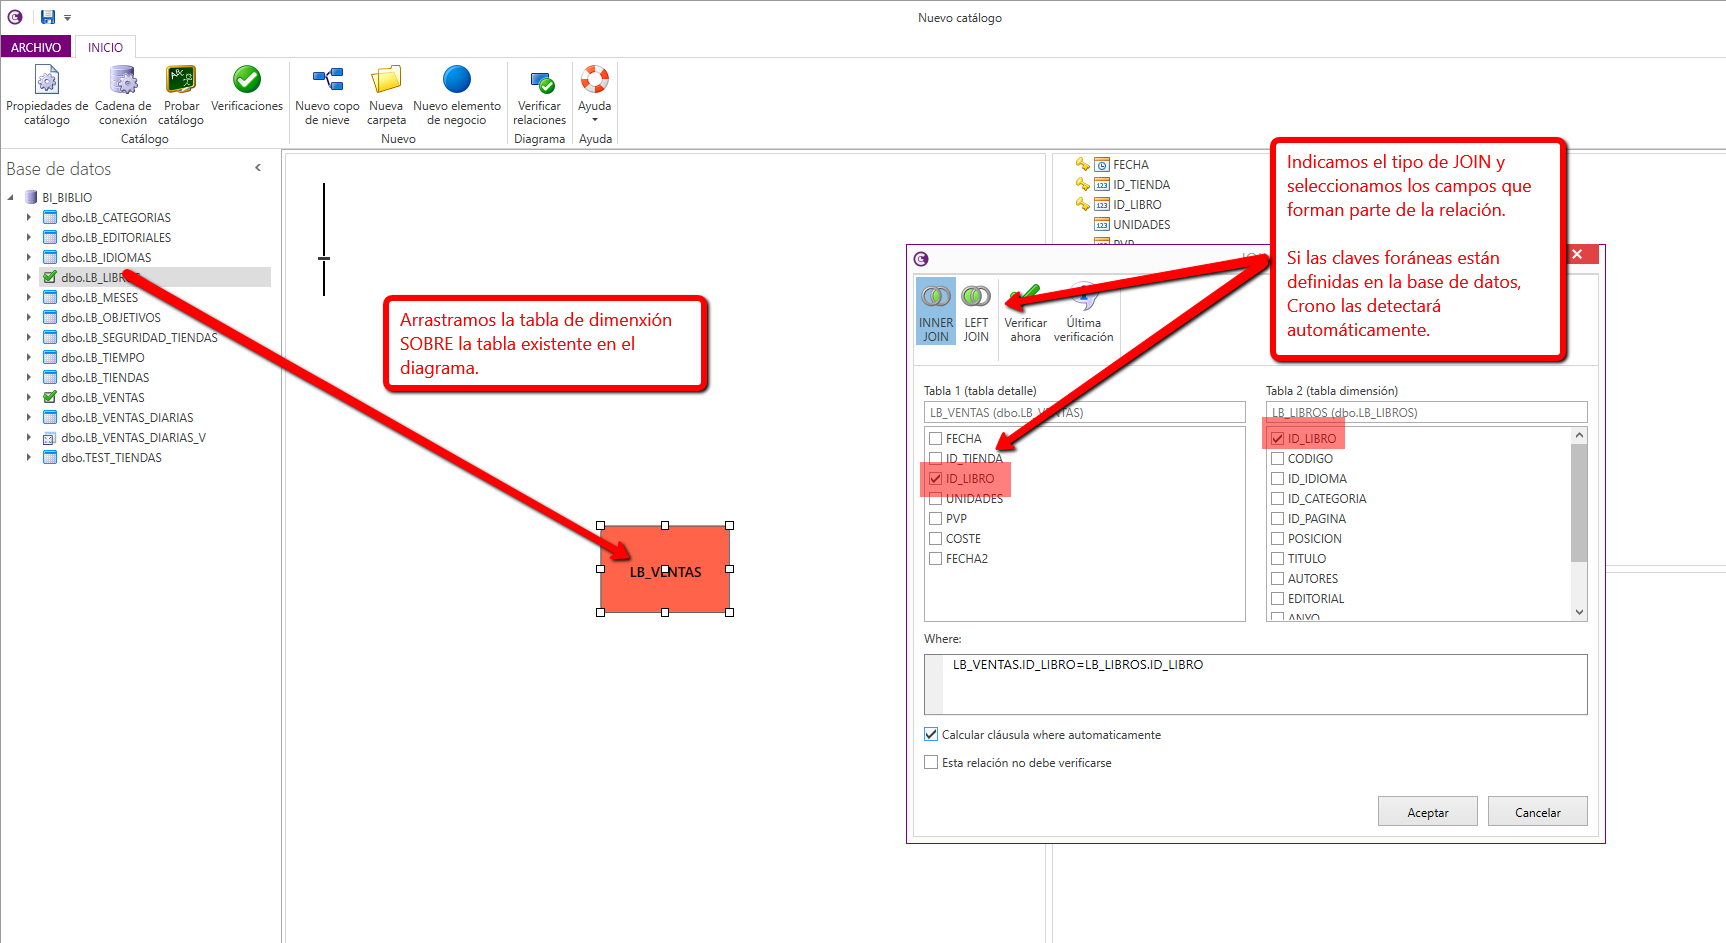Switch to the ARCHIVO tab
1726x943 pixels.
[36, 47]
